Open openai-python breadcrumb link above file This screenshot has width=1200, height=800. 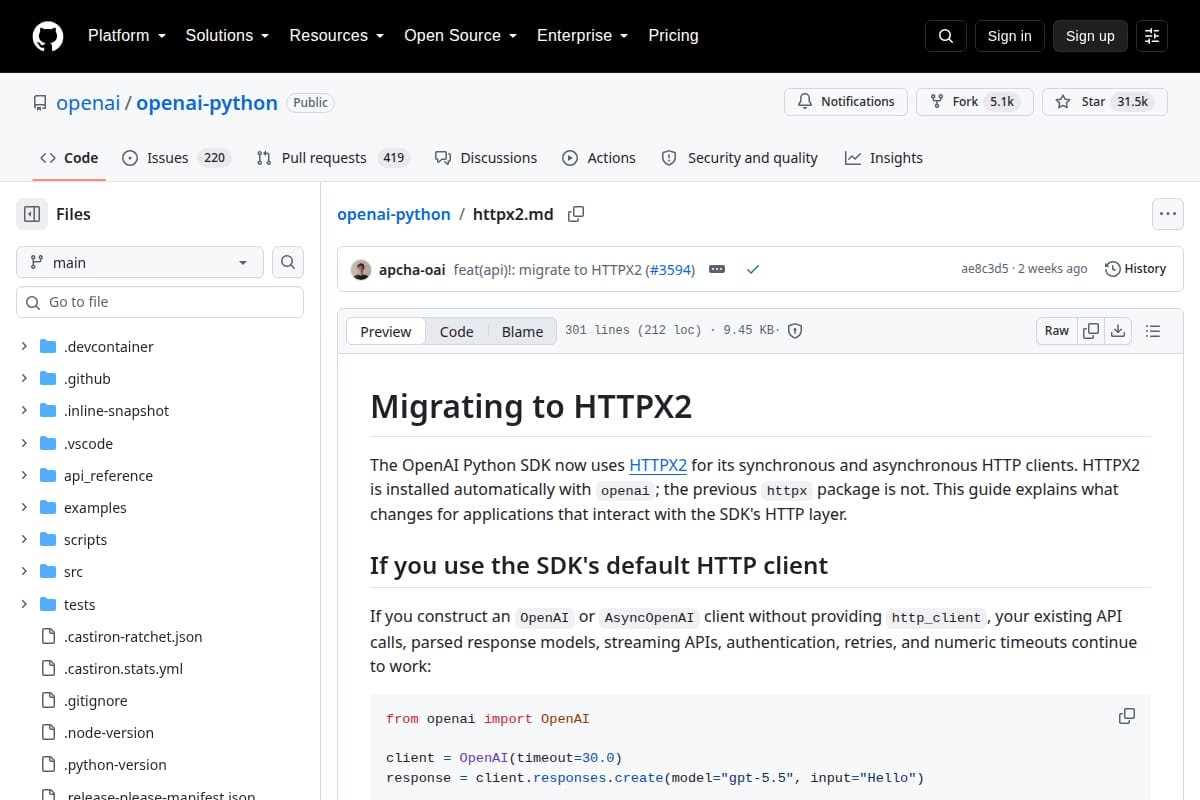(394, 214)
